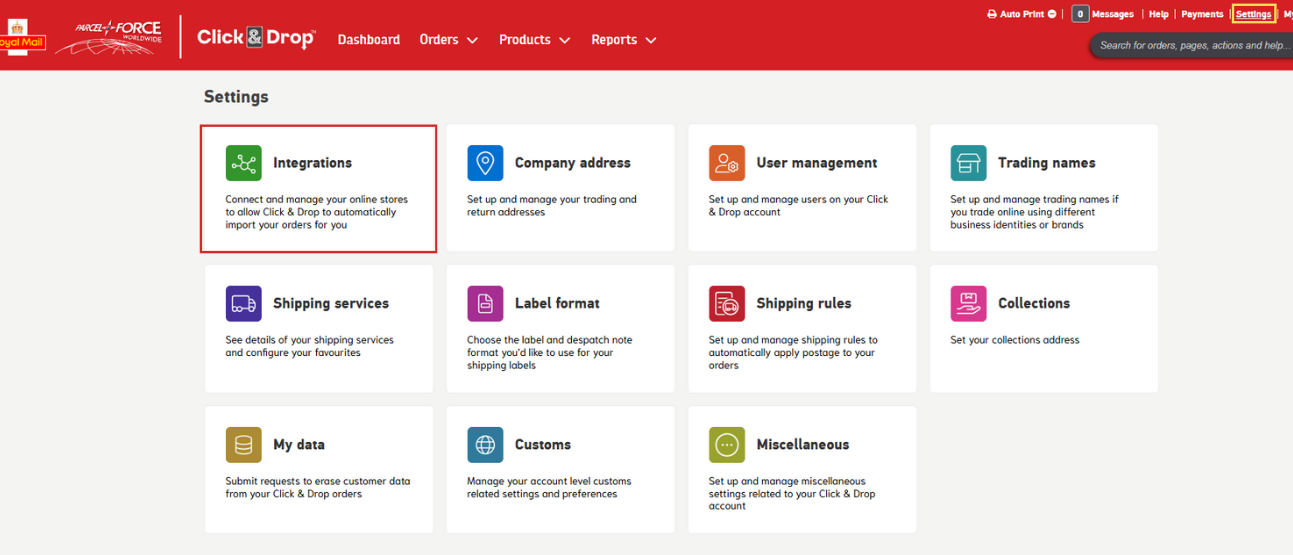Viewport: 1293px width, 555px height.
Task: Click the Collections hand icon
Action: [968, 304]
